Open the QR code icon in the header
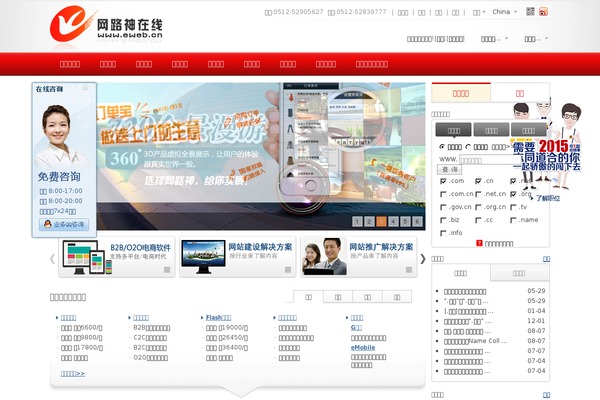The image size is (600, 400). click(530, 11)
